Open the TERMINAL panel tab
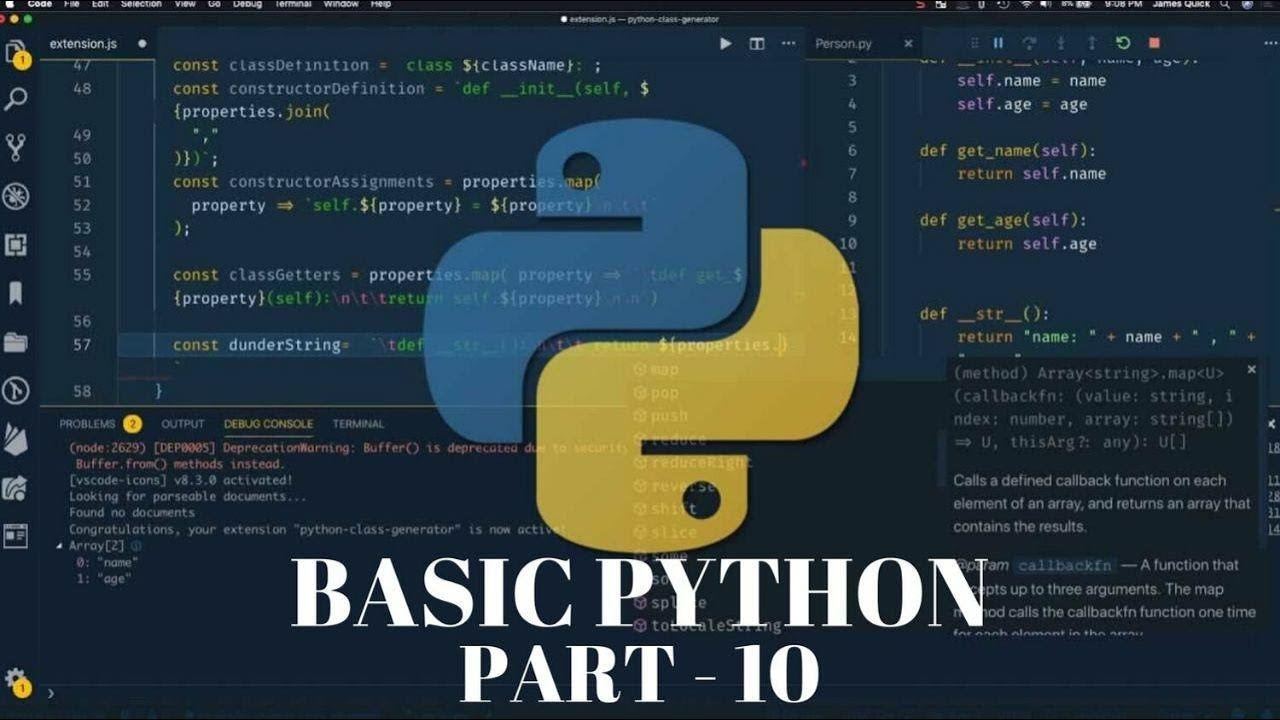1280x720 pixels. click(358, 424)
